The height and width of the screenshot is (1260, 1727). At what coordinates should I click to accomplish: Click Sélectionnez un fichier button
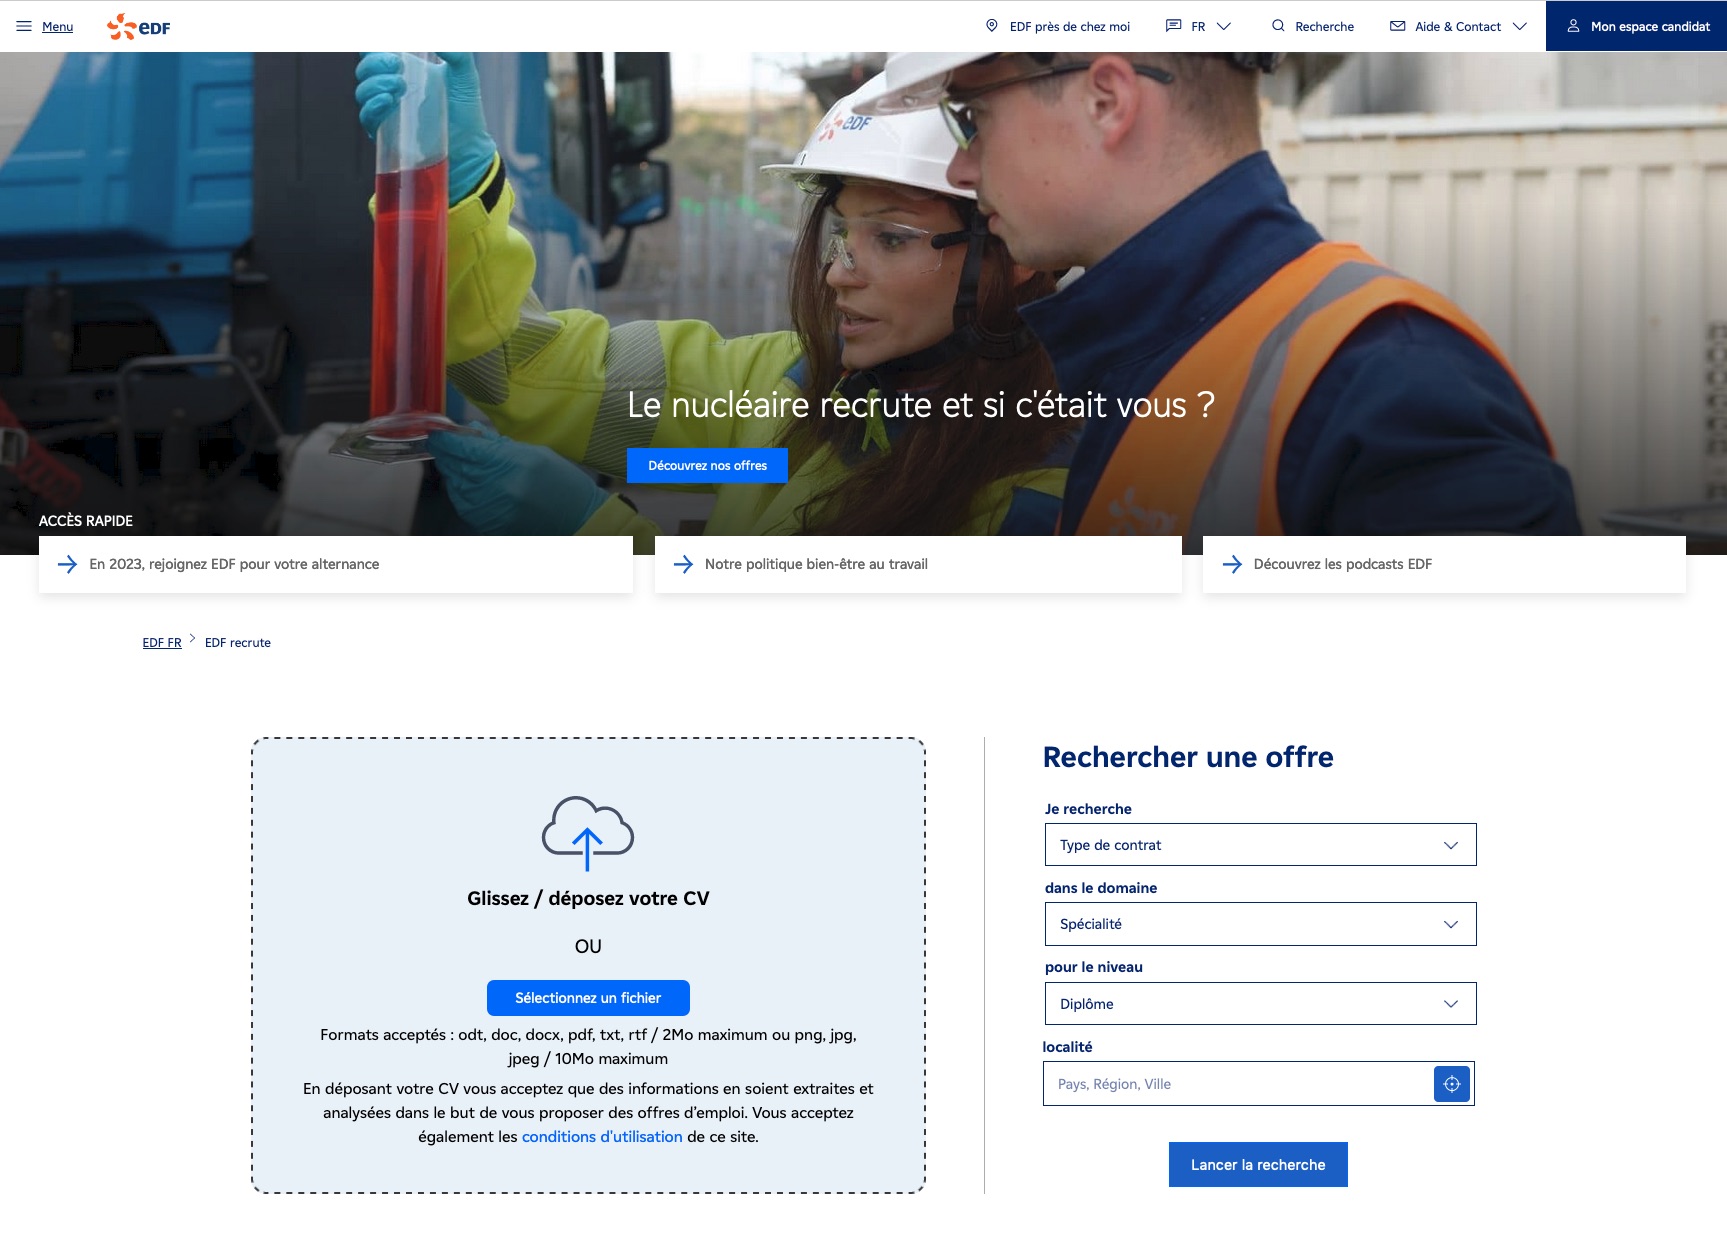(x=588, y=998)
